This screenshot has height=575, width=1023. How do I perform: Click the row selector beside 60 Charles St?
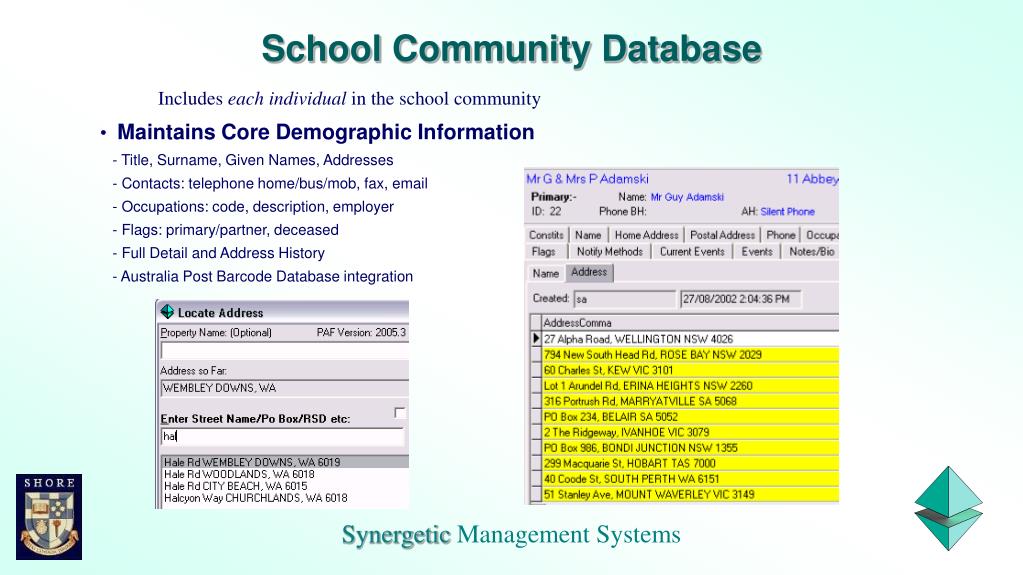536,370
